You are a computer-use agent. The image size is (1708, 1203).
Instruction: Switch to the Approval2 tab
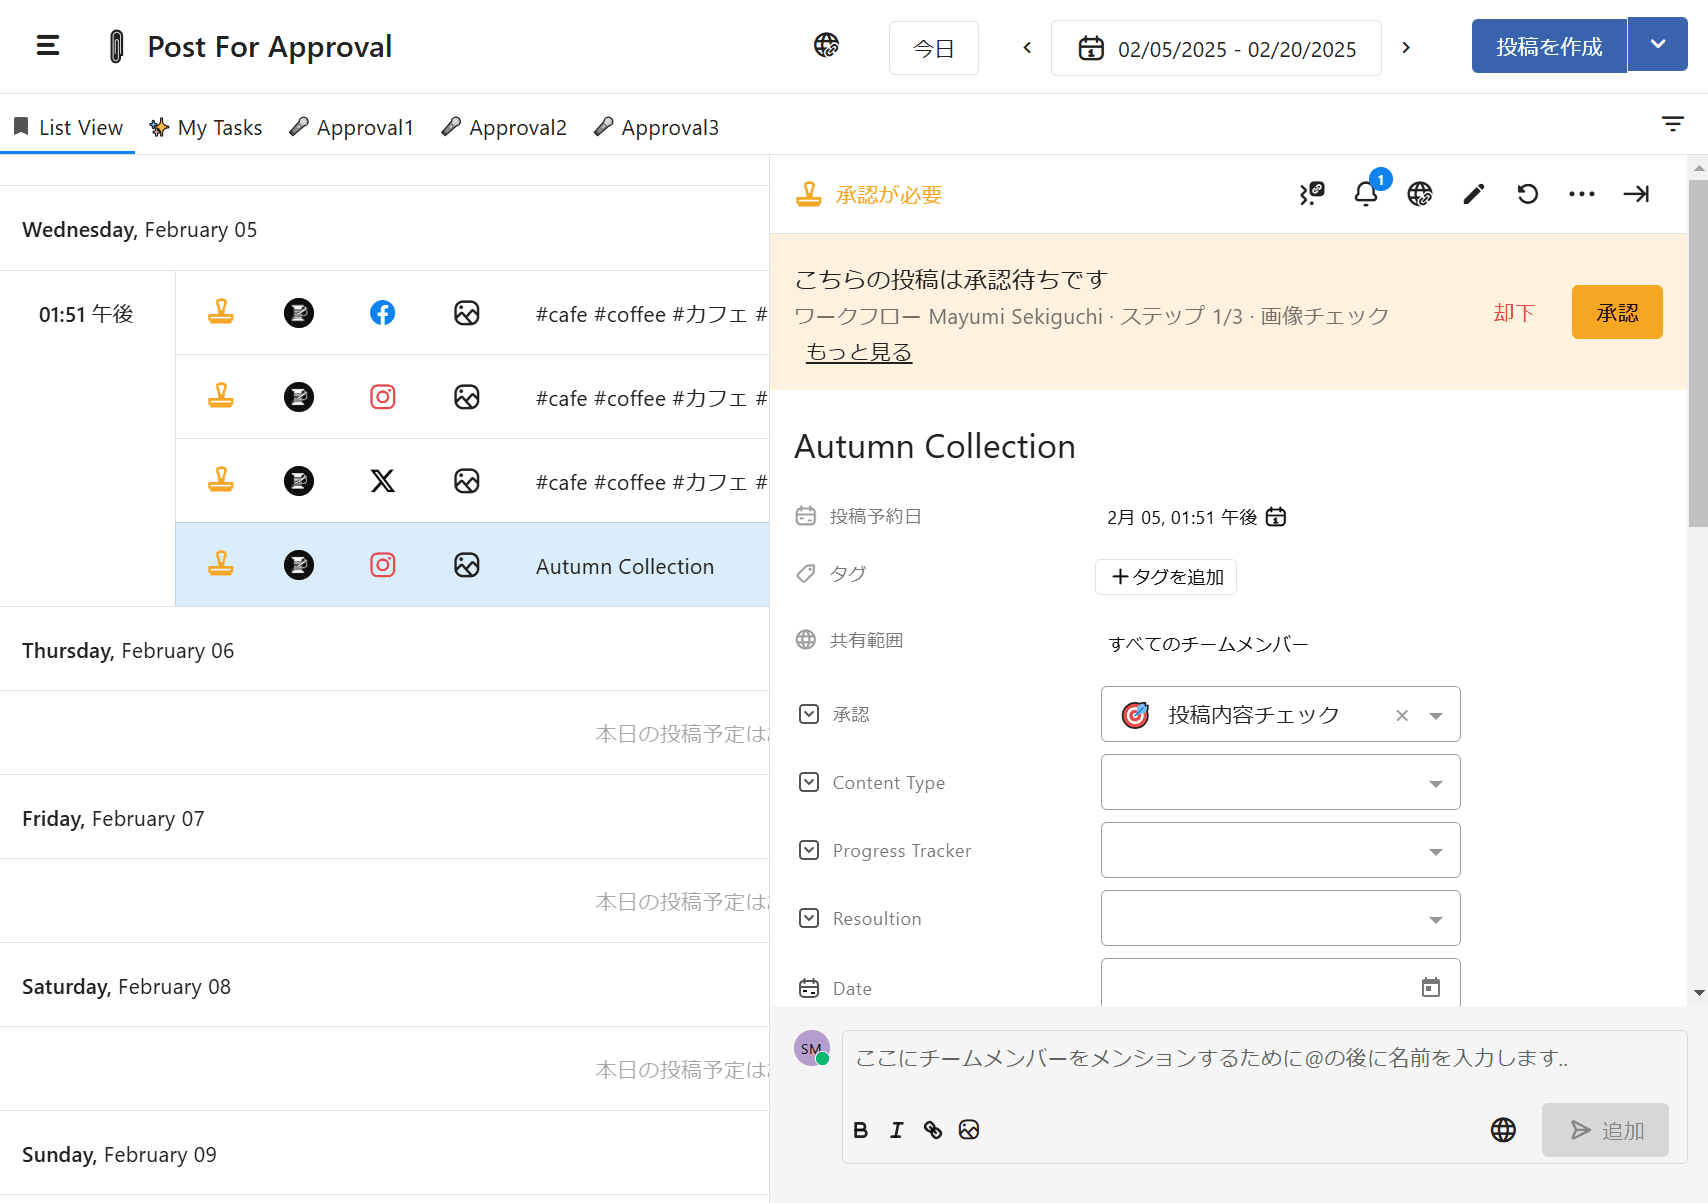coord(505,128)
